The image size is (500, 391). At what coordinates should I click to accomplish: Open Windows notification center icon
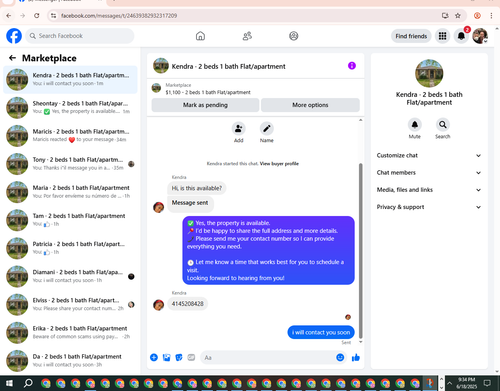pos(487,383)
